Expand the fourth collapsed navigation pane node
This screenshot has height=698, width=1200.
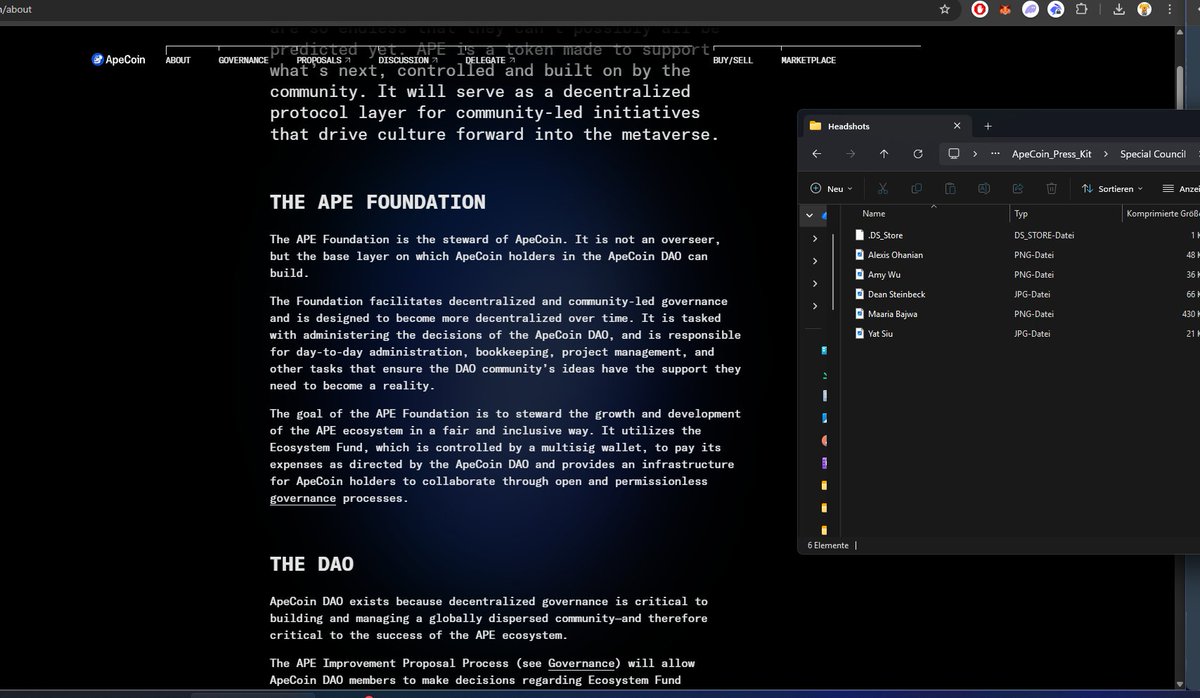[815, 306]
